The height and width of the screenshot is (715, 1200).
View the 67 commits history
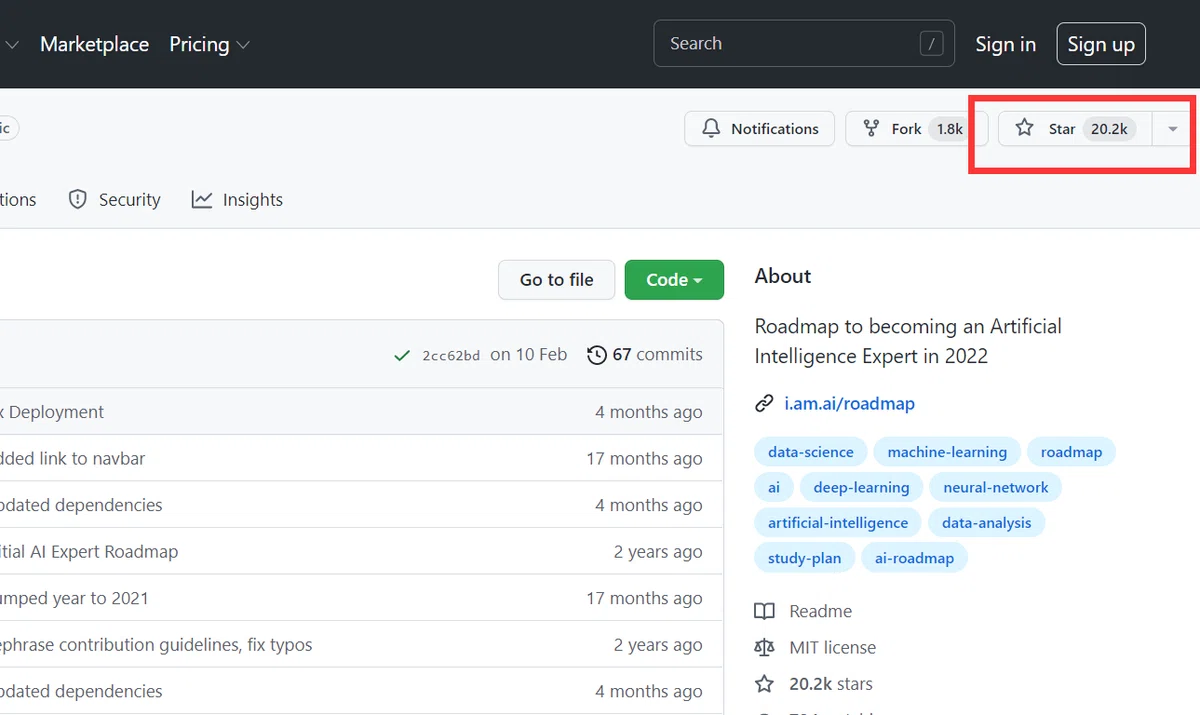tap(645, 355)
